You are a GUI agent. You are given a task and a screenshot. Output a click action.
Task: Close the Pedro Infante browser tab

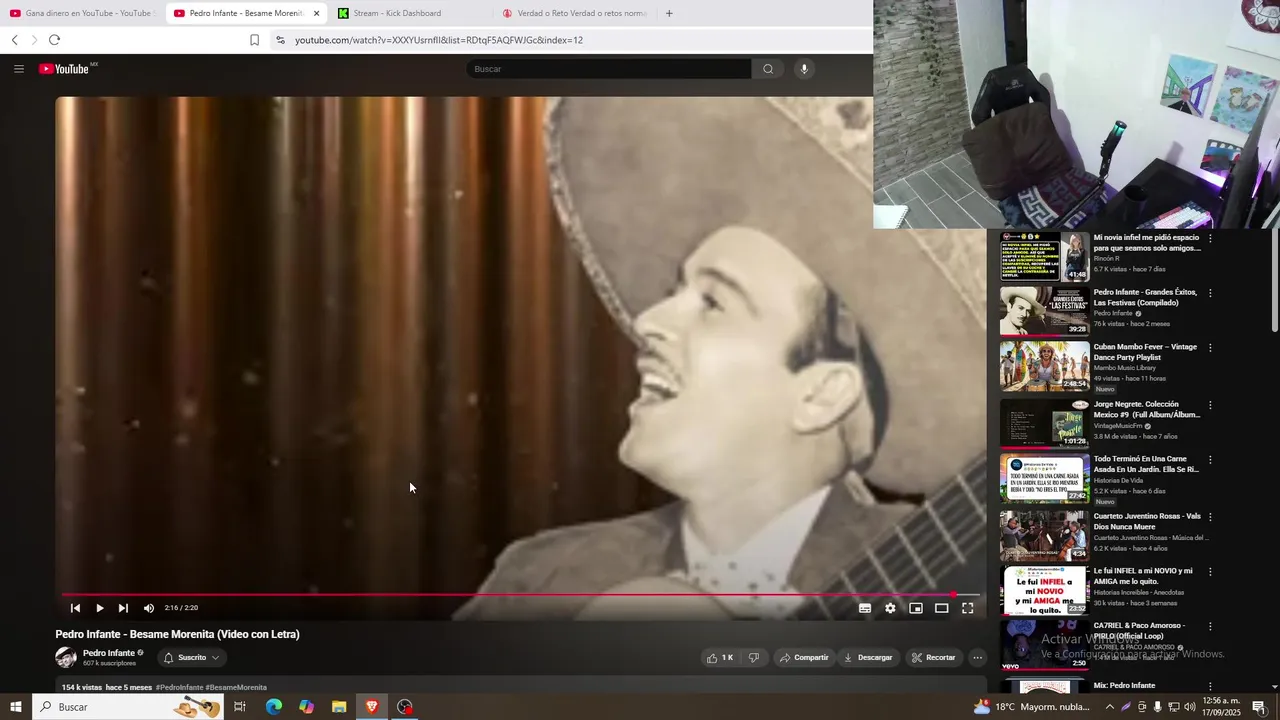click(316, 13)
